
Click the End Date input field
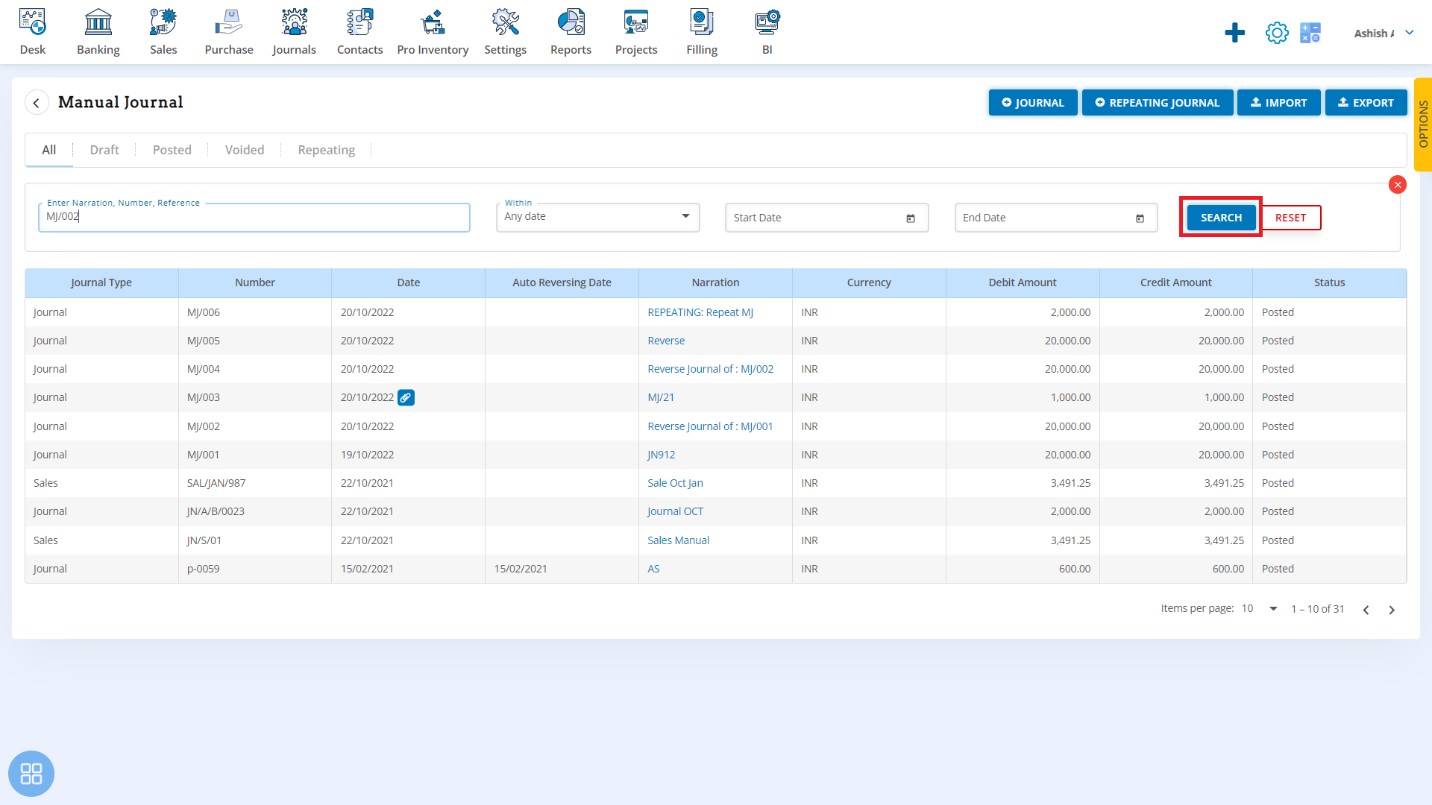tap(1056, 217)
